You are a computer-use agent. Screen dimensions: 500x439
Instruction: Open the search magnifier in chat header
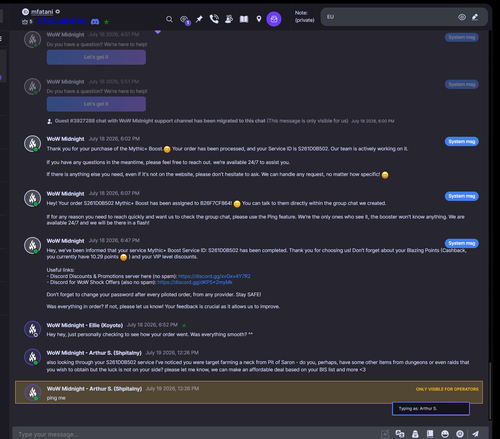tap(169, 19)
